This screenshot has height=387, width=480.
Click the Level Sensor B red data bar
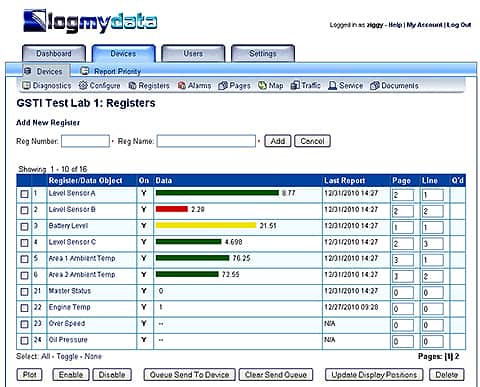[172, 209]
